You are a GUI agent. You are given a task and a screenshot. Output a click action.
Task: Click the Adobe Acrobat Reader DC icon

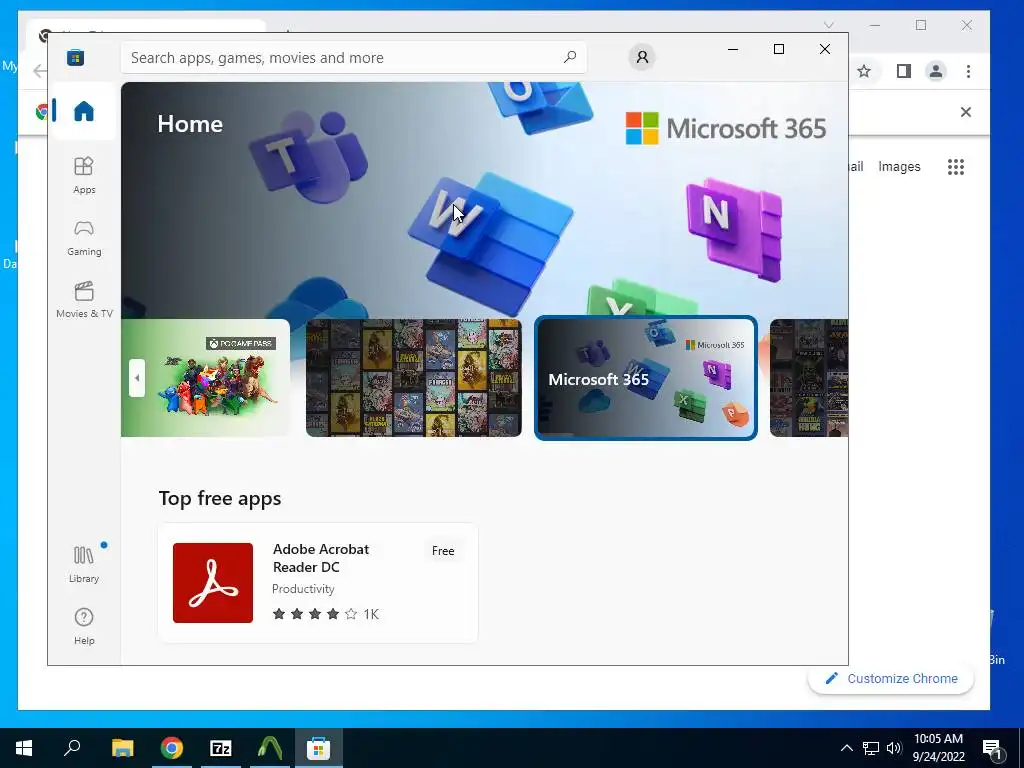tap(213, 583)
